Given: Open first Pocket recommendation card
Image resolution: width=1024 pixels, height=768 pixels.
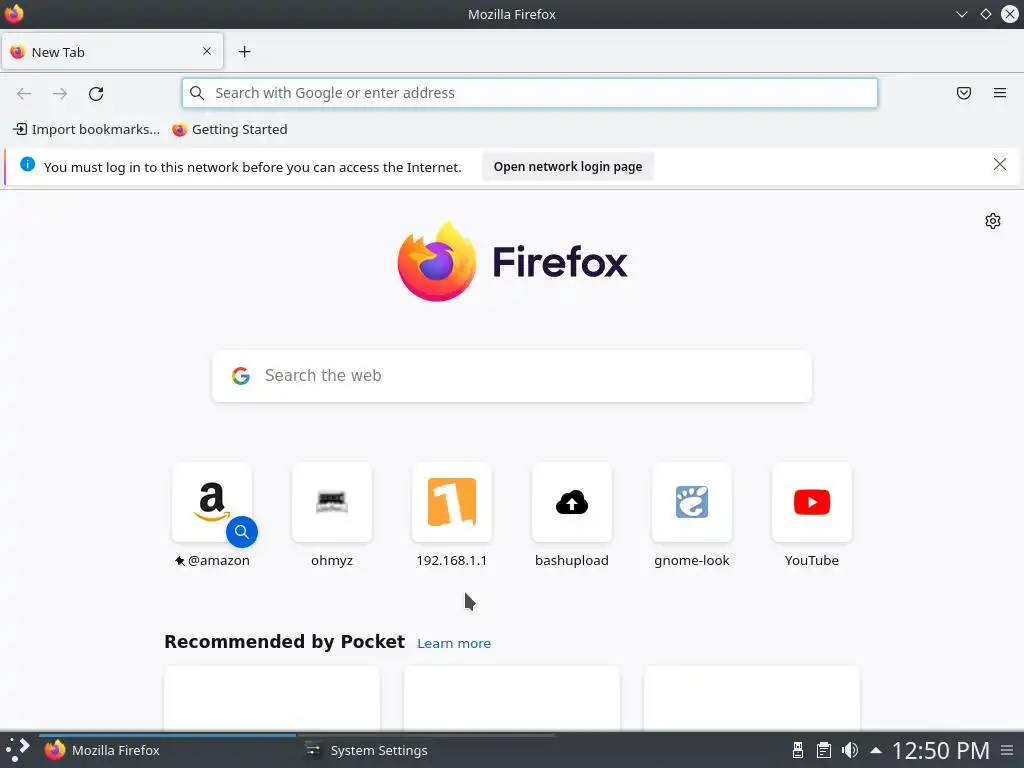Looking at the screenshot, I should click(272, 698).
